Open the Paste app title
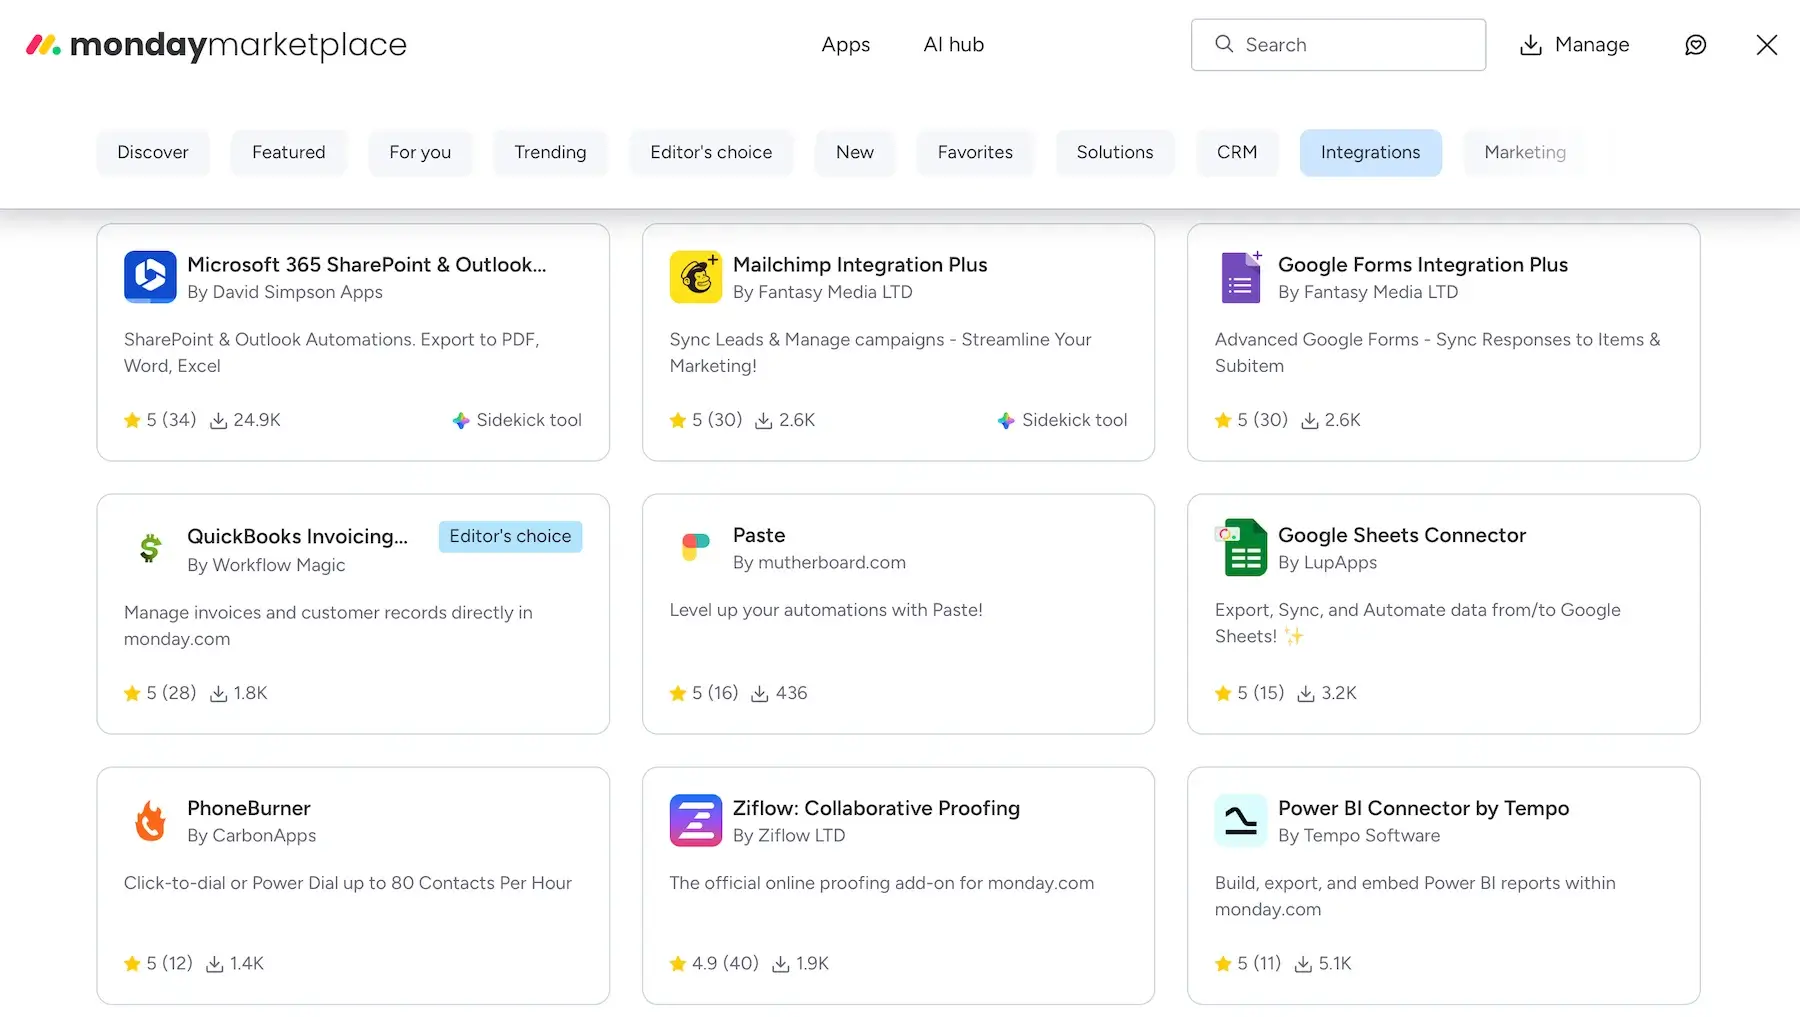 (759, 535)
